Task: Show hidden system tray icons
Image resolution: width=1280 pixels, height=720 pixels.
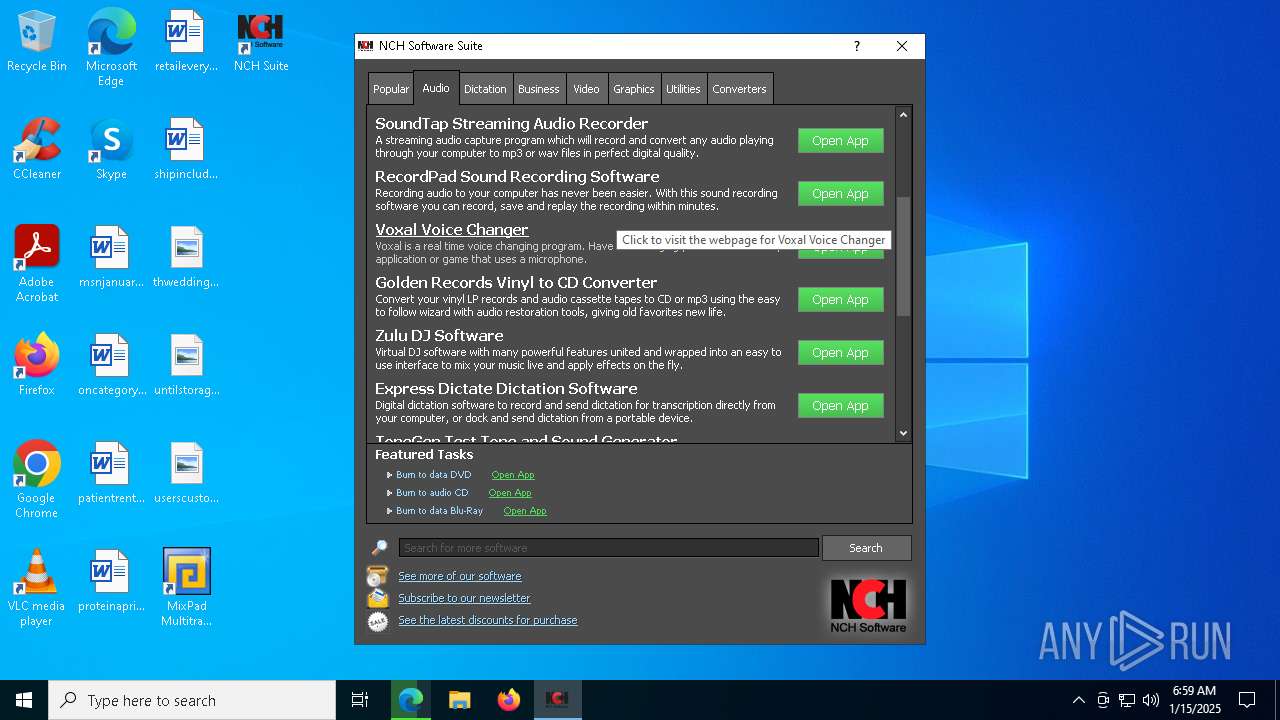Action: point(1078,700)
